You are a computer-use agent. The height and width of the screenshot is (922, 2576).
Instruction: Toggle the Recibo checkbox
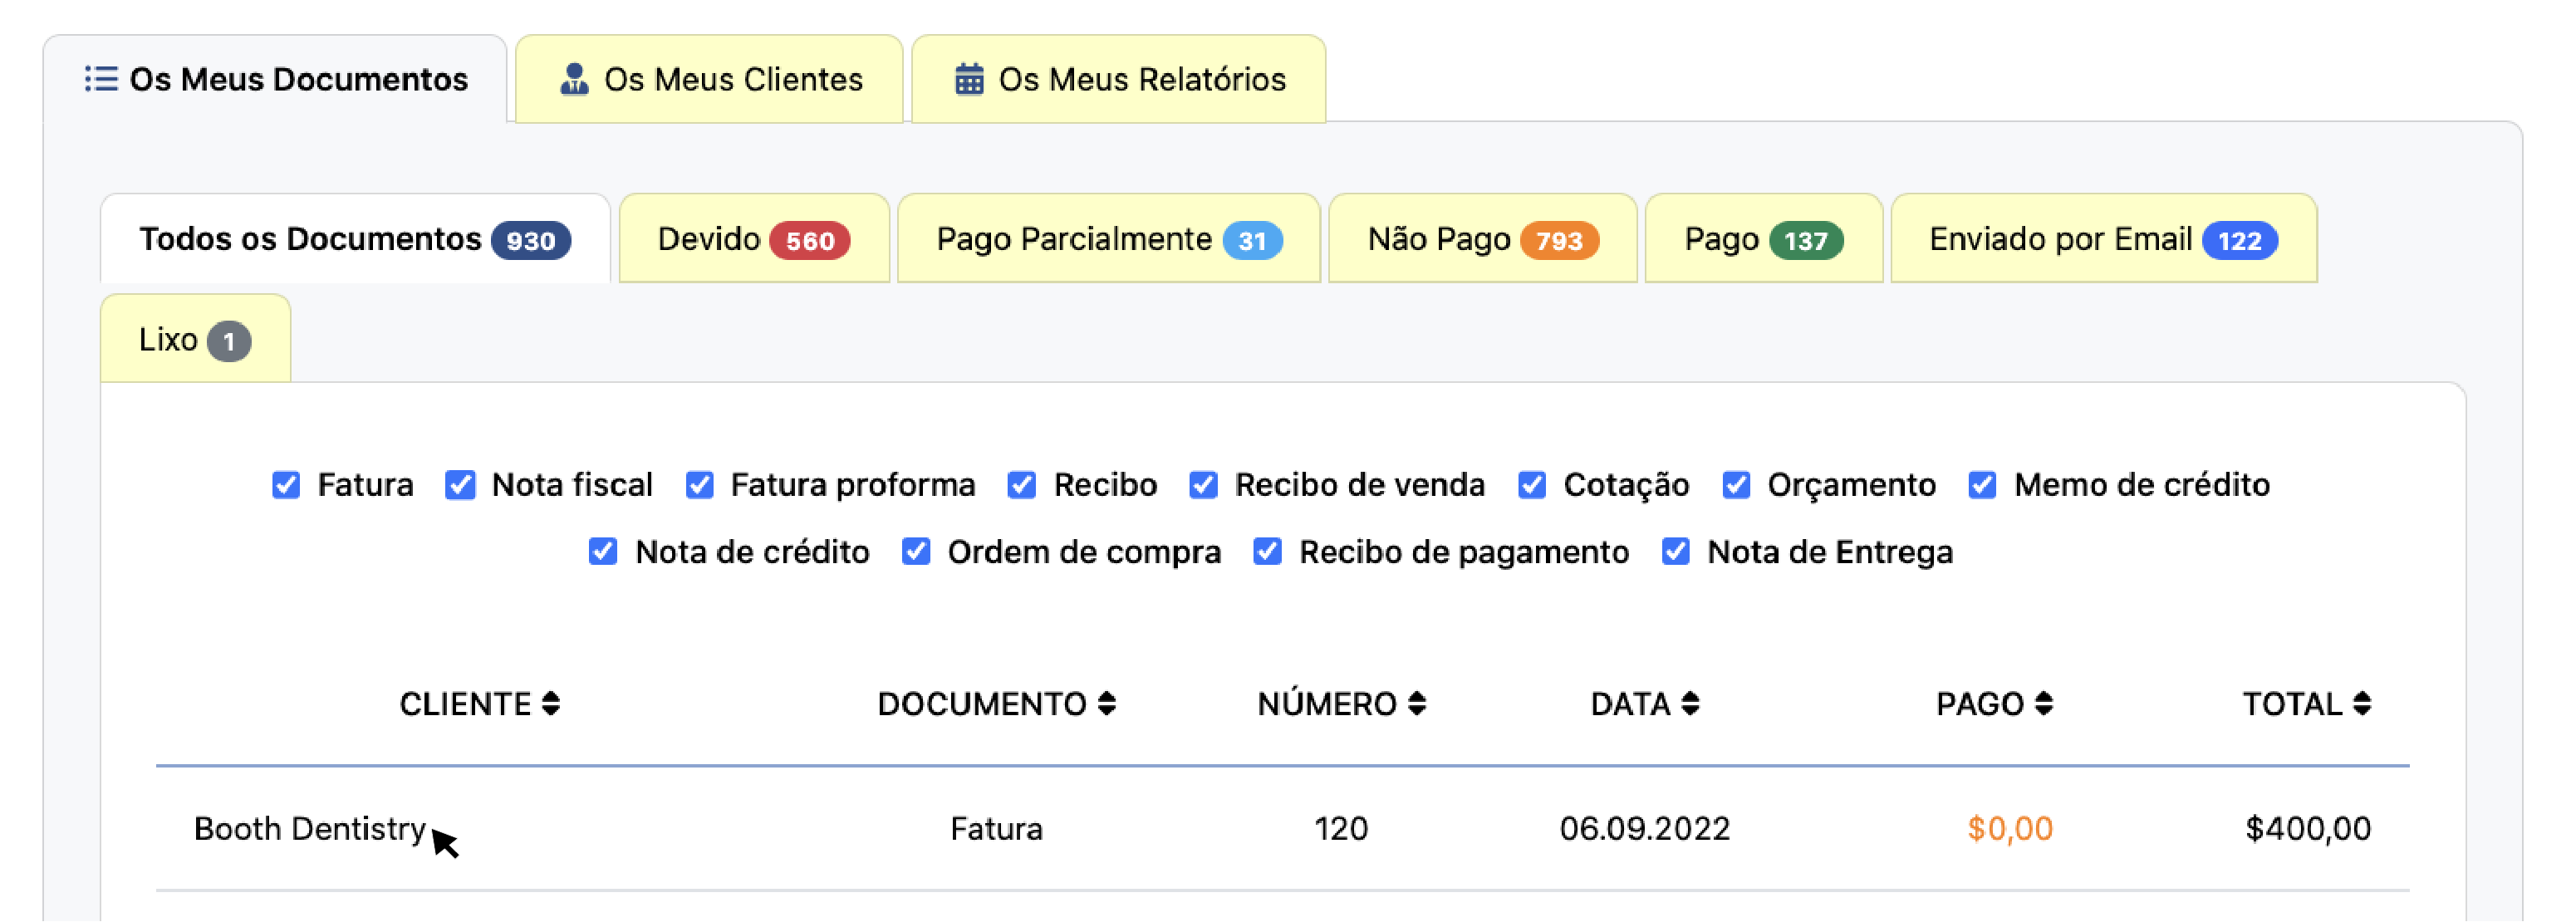1022,485
